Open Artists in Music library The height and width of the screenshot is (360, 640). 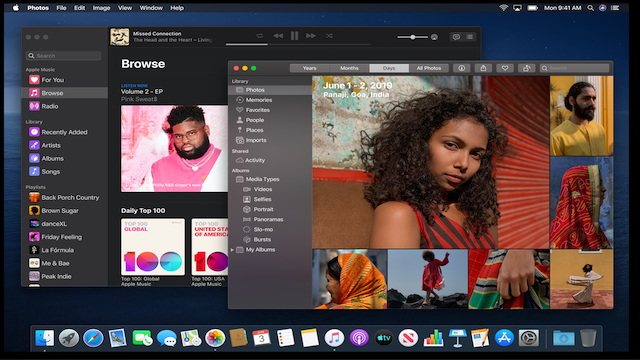(x=64, y=145)
